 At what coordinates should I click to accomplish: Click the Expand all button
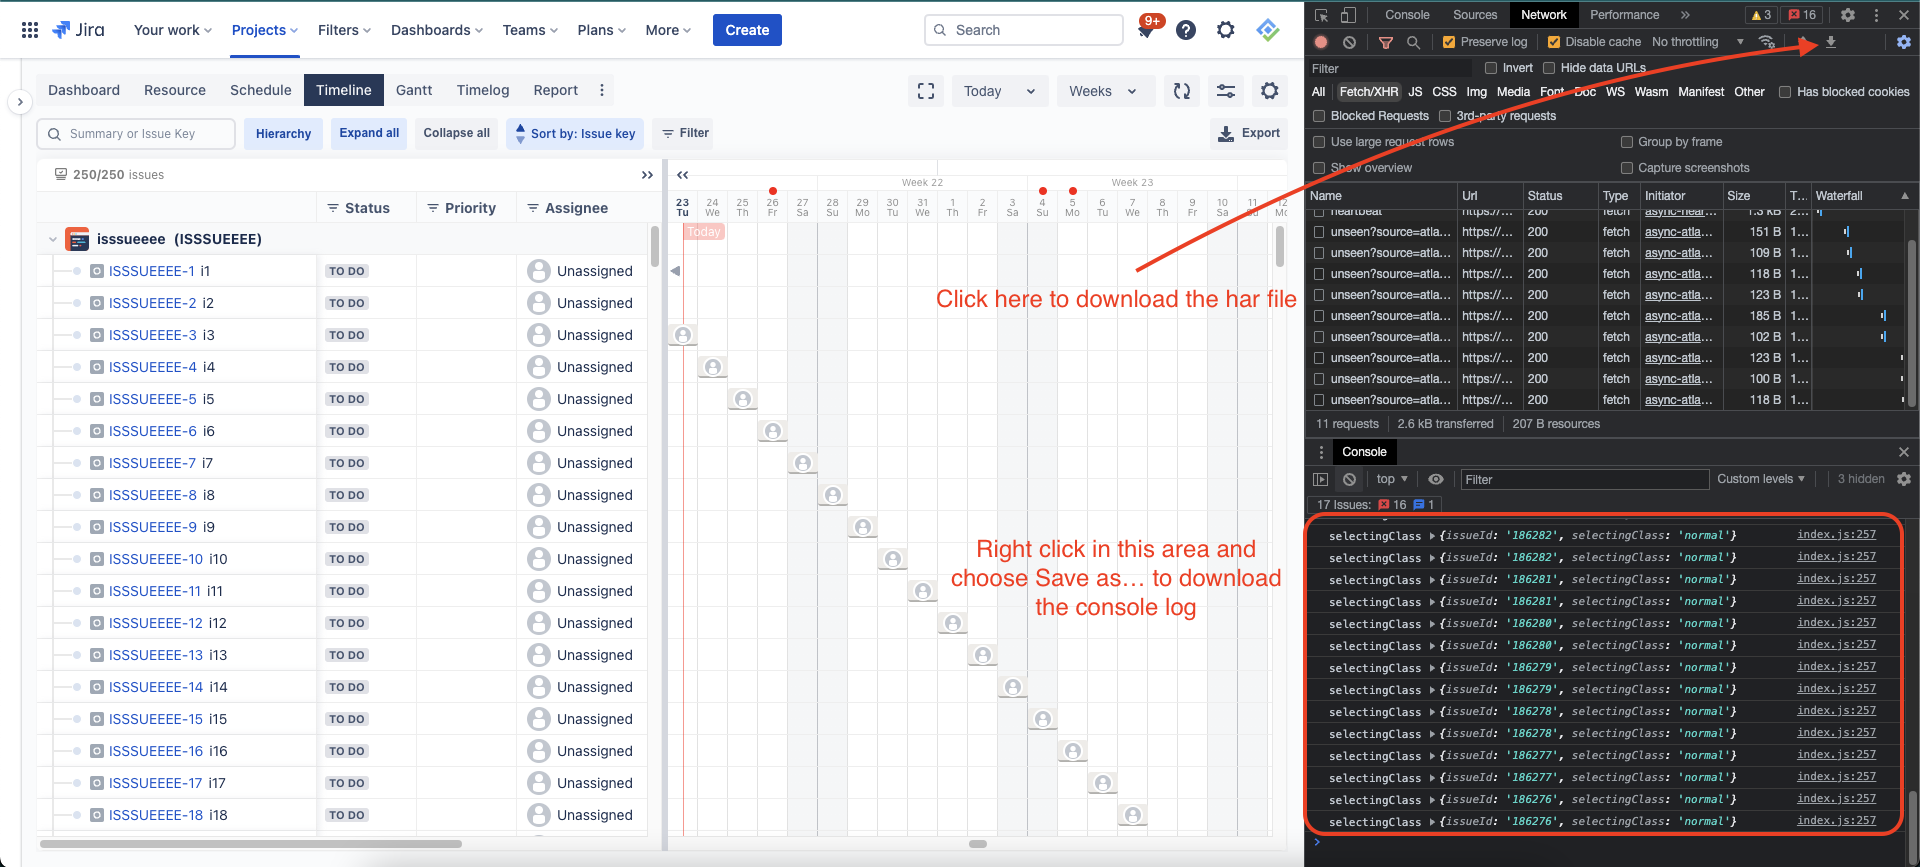[x=369, y=133]
